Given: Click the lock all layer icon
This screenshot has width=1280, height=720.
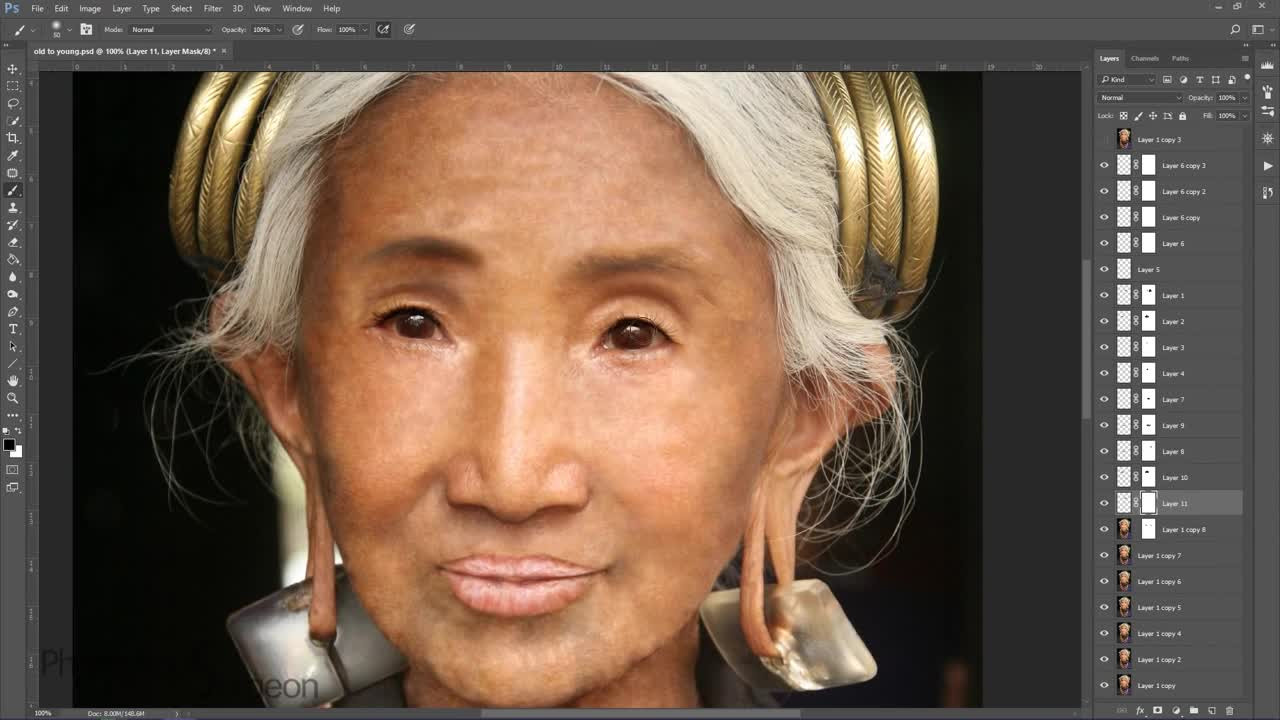Looking at the screenshot, I should (1182, 116).
